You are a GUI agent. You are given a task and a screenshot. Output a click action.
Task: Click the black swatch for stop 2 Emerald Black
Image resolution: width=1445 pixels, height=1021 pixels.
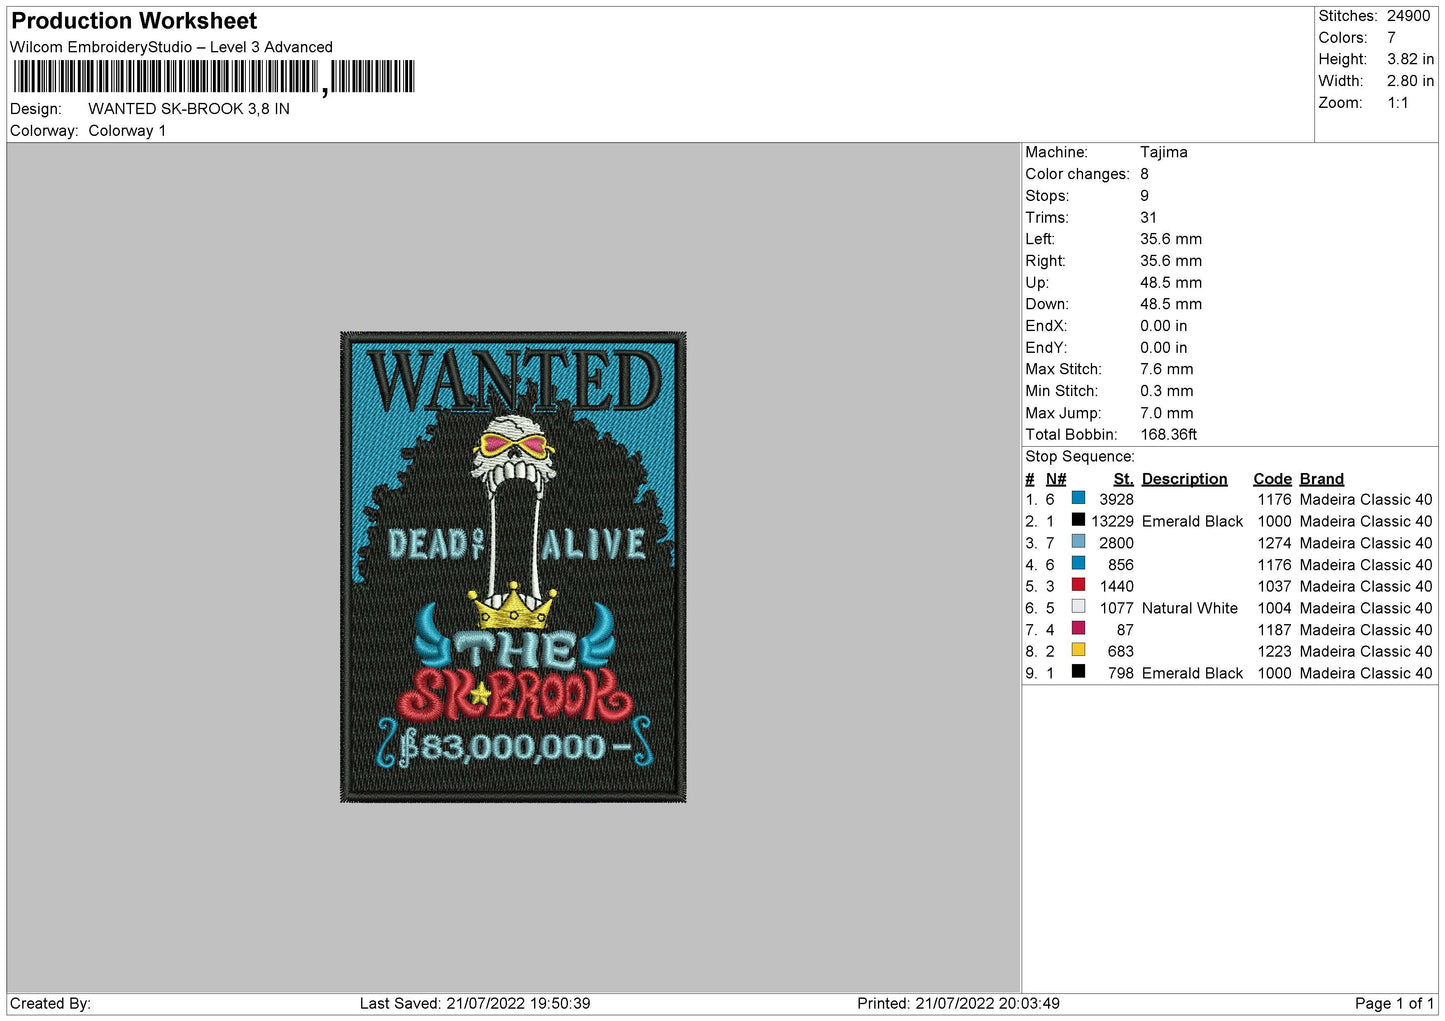coord(1078,520)
